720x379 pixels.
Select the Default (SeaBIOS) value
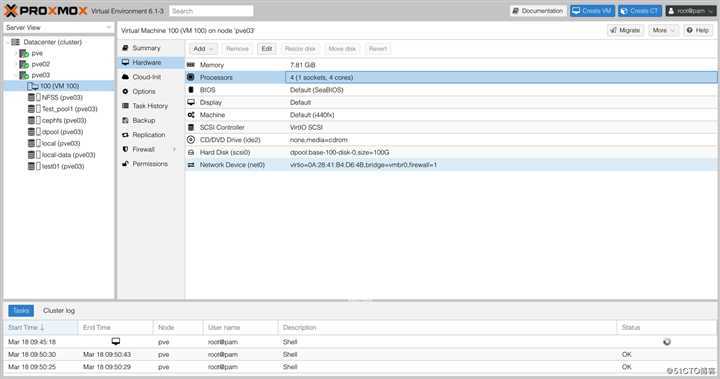coord(316,90)
